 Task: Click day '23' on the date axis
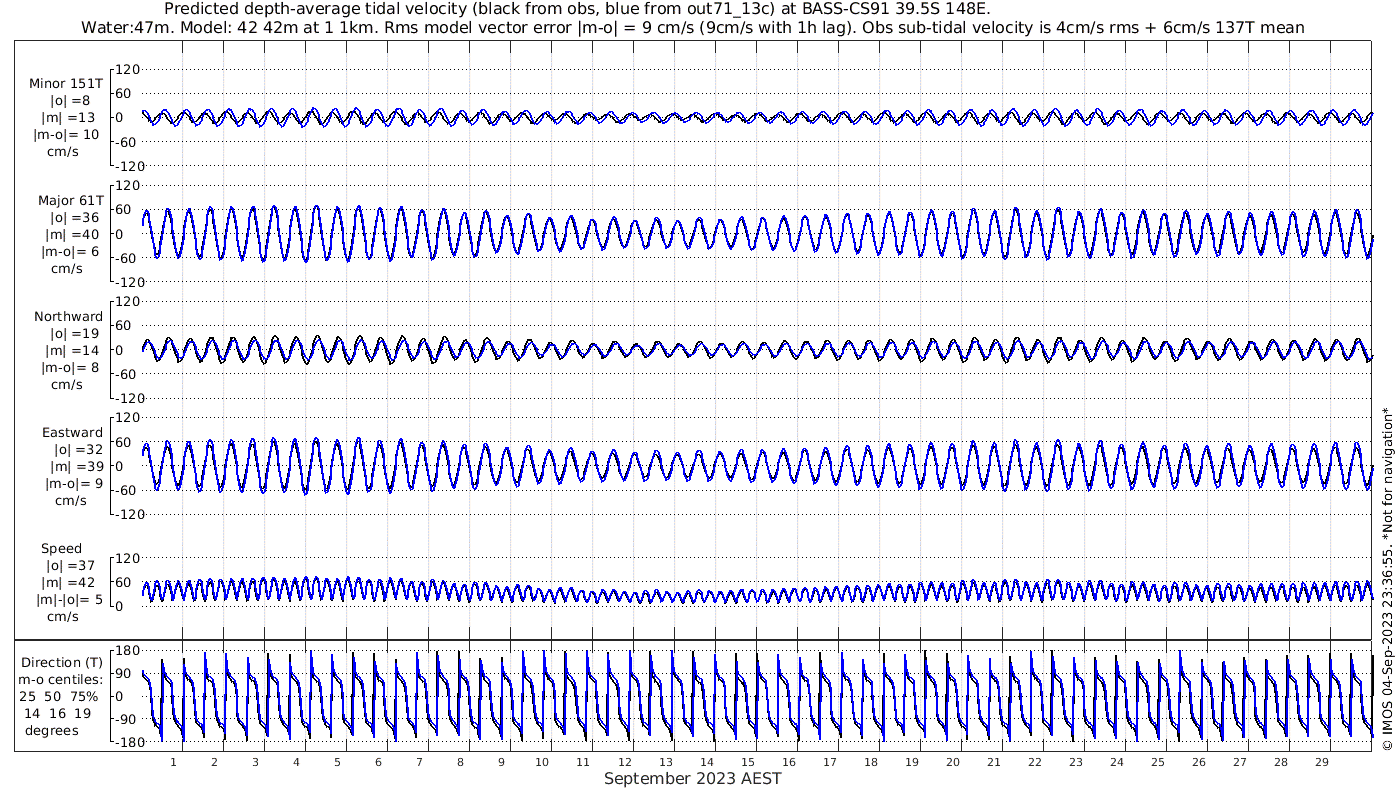[1075, 762]
